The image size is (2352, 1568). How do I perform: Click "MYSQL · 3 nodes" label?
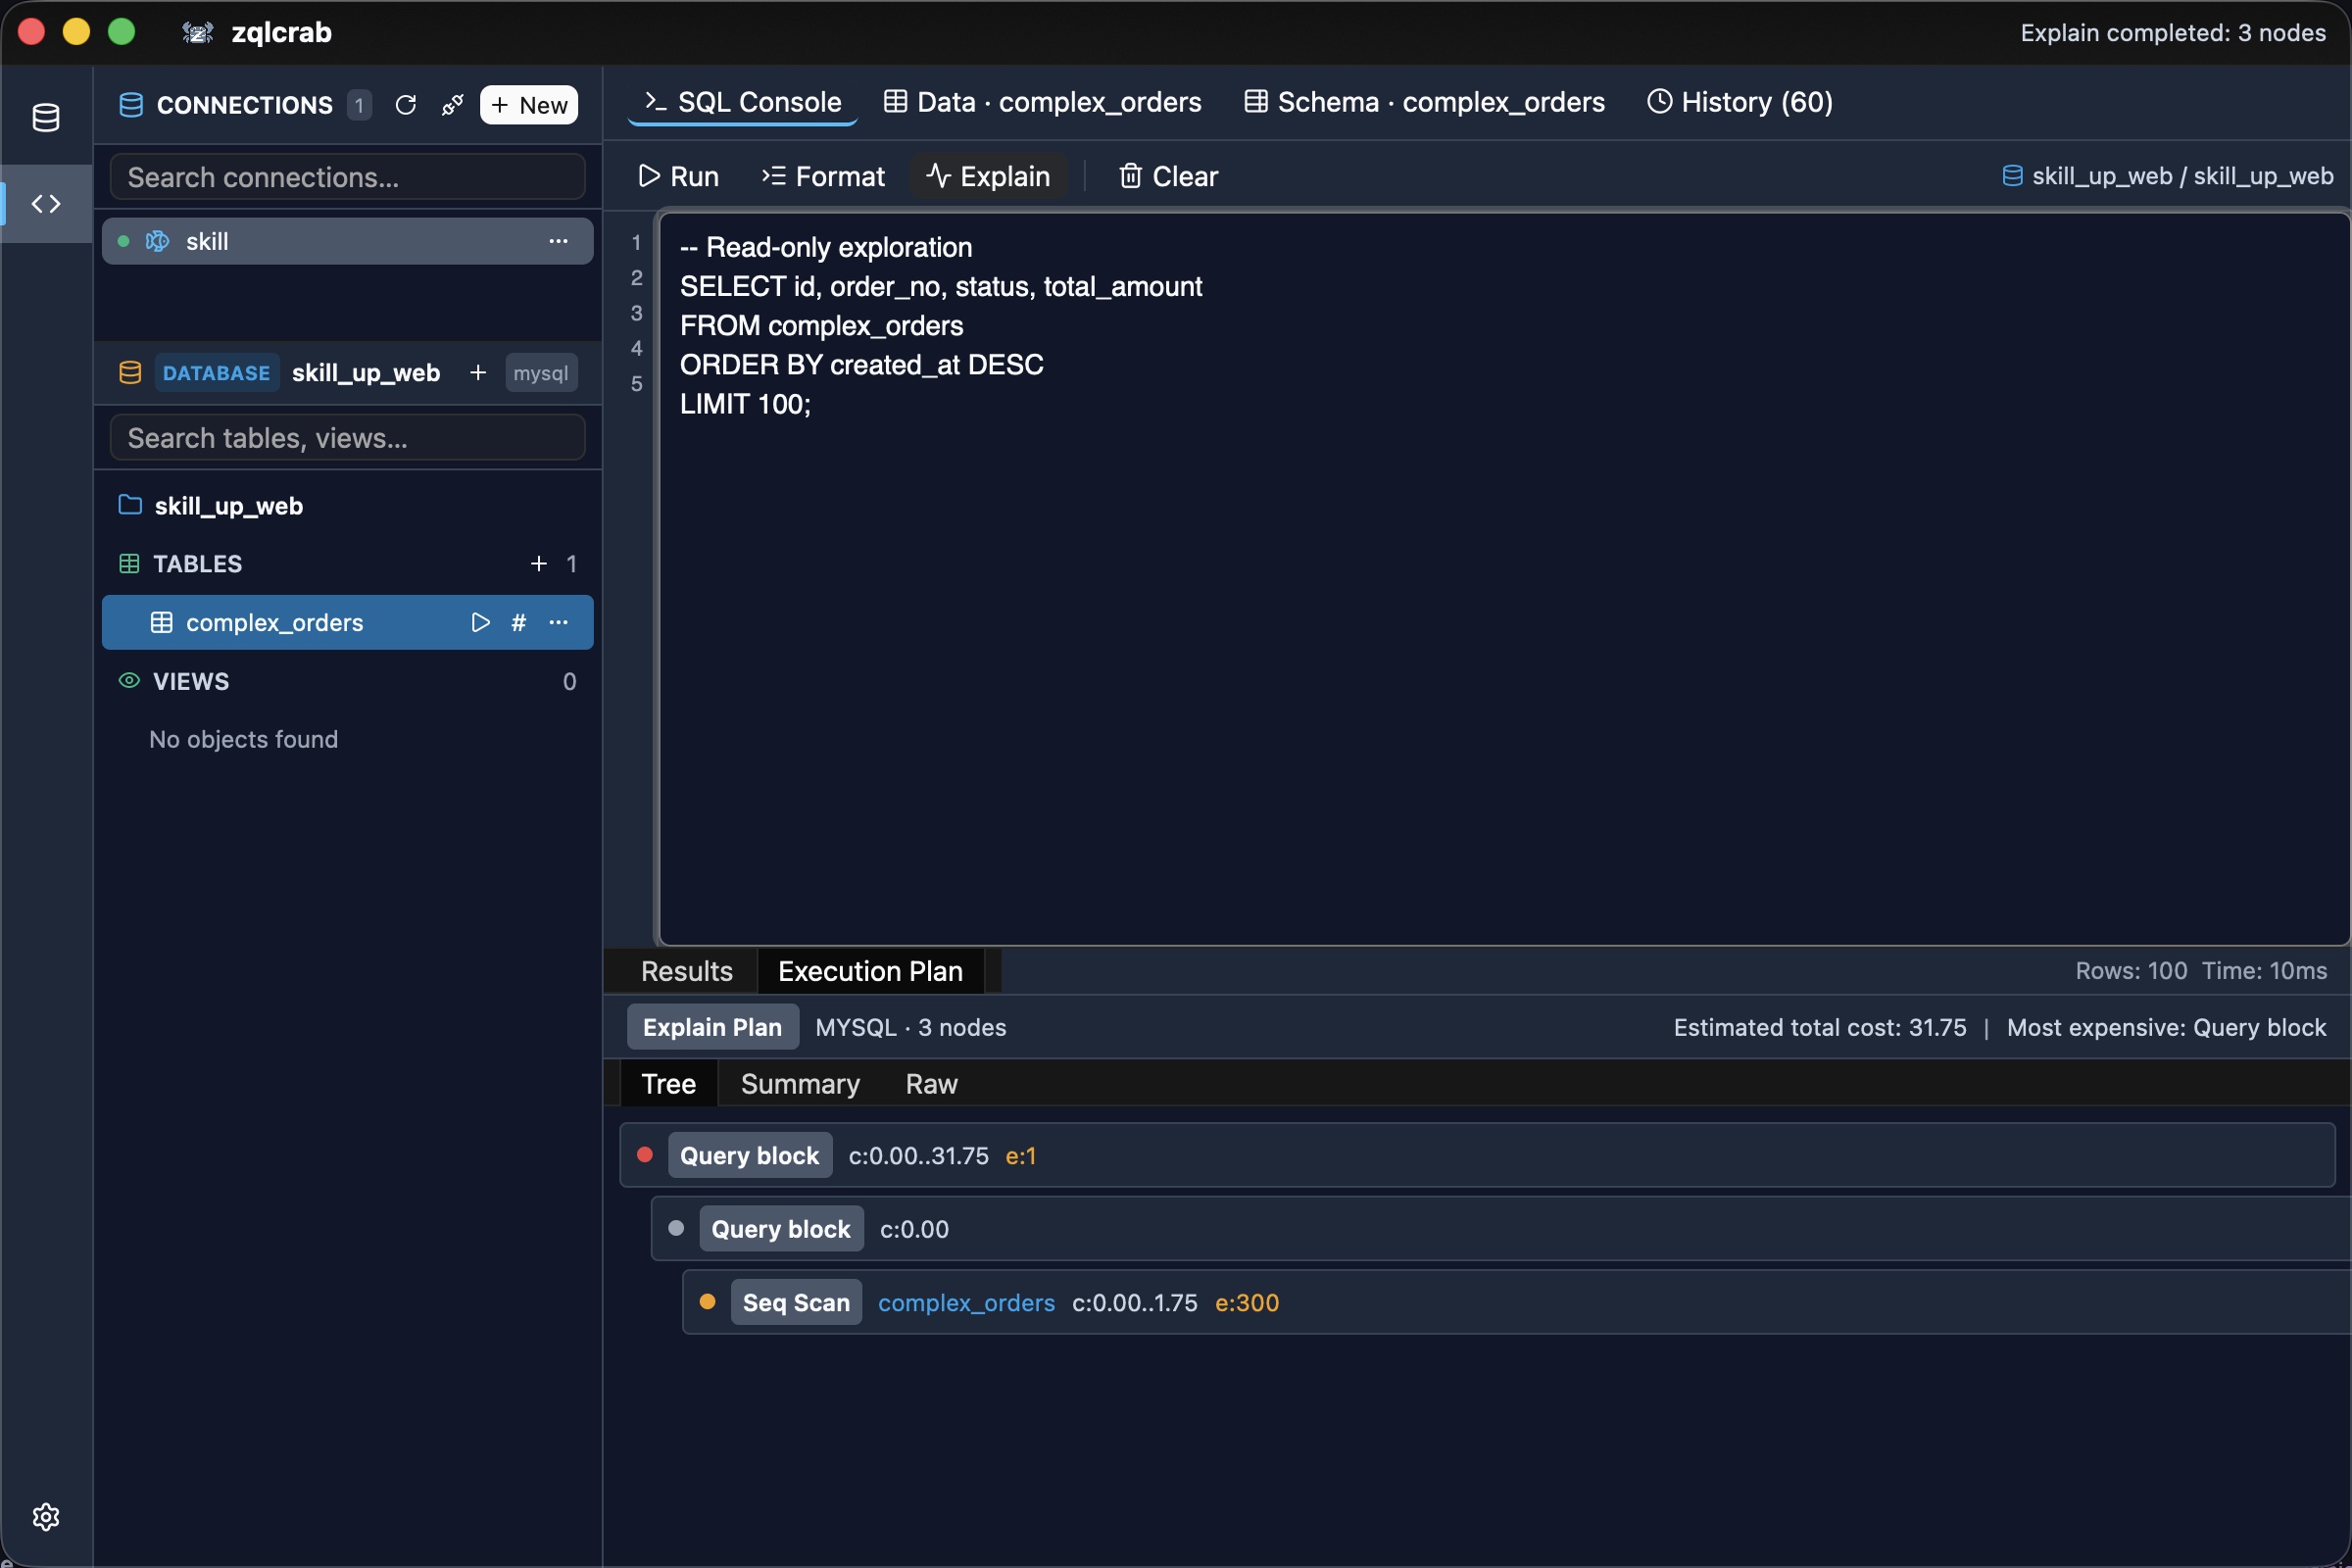pyautogui.click(x=910, y=1027)
